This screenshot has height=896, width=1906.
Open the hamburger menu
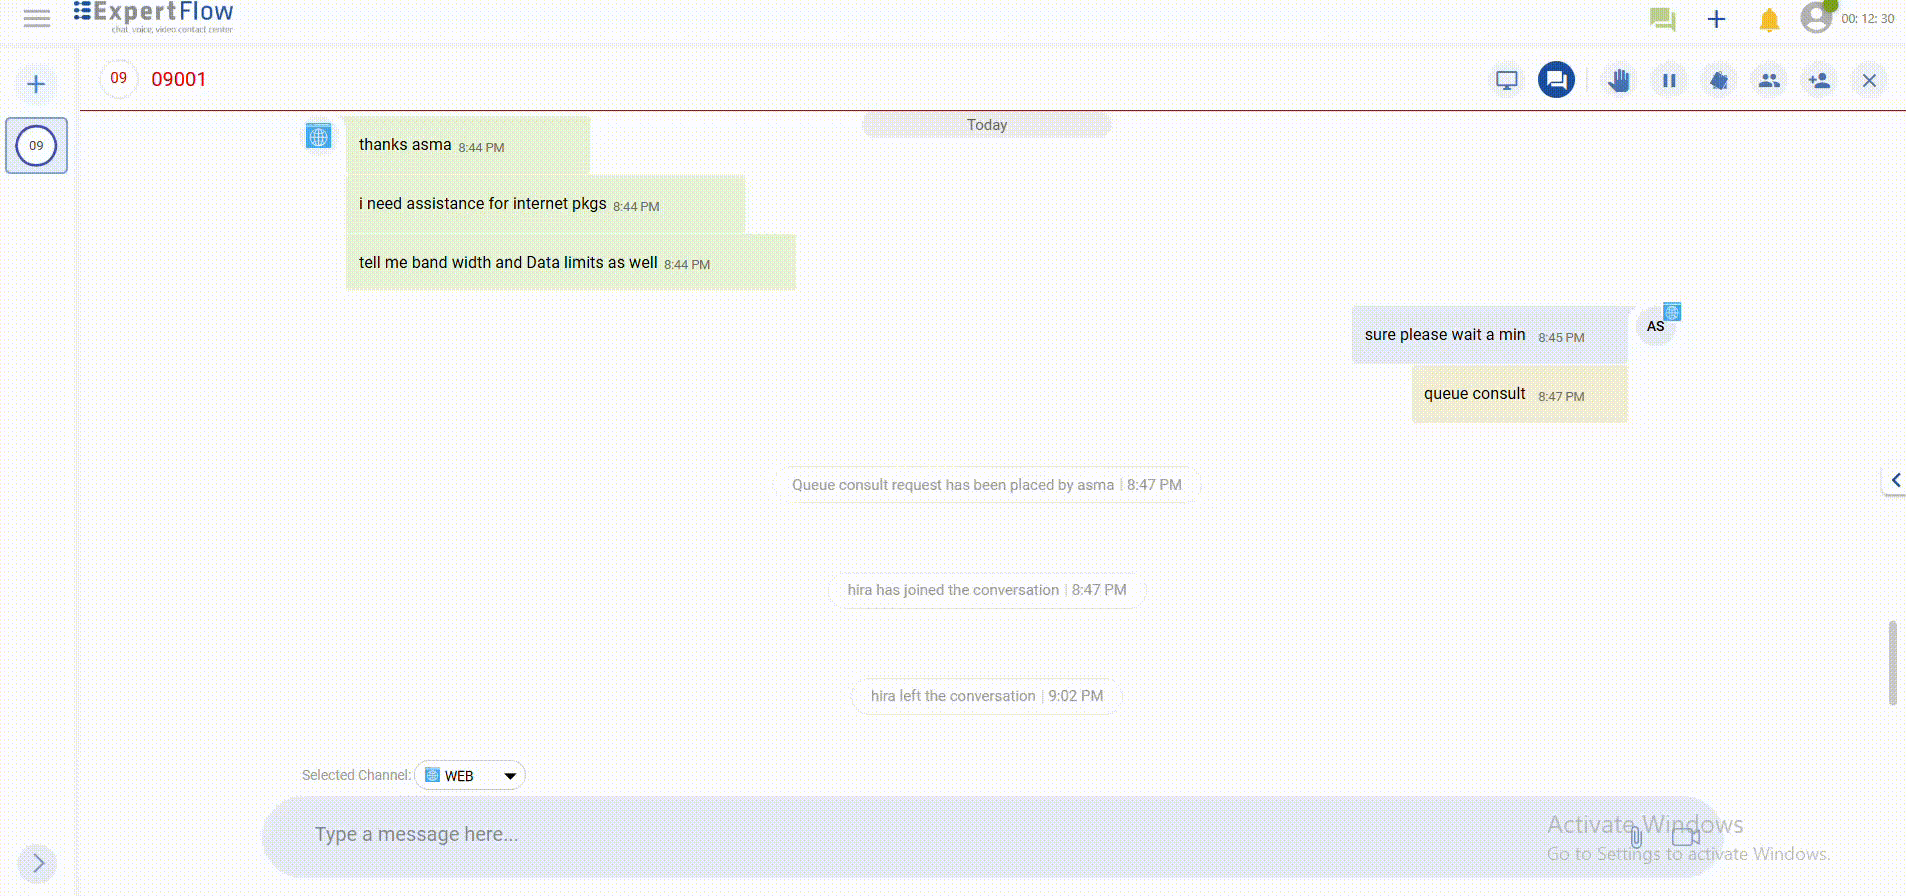(x=37, y=18)
